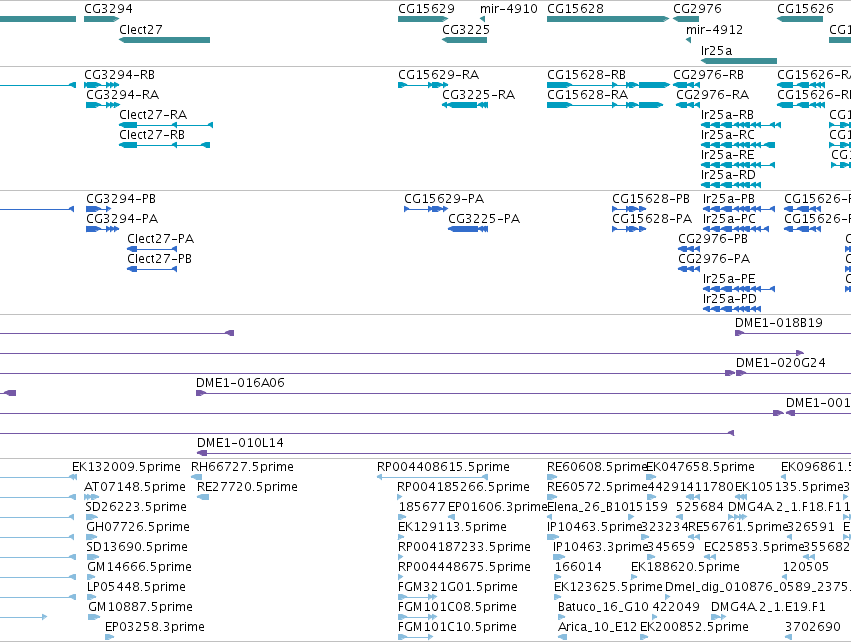The width and height of the screenshot is (851, 642).
Task: Click the LP05448.5prime EST label
Action: pyautogui.click(x=136, y=587)
